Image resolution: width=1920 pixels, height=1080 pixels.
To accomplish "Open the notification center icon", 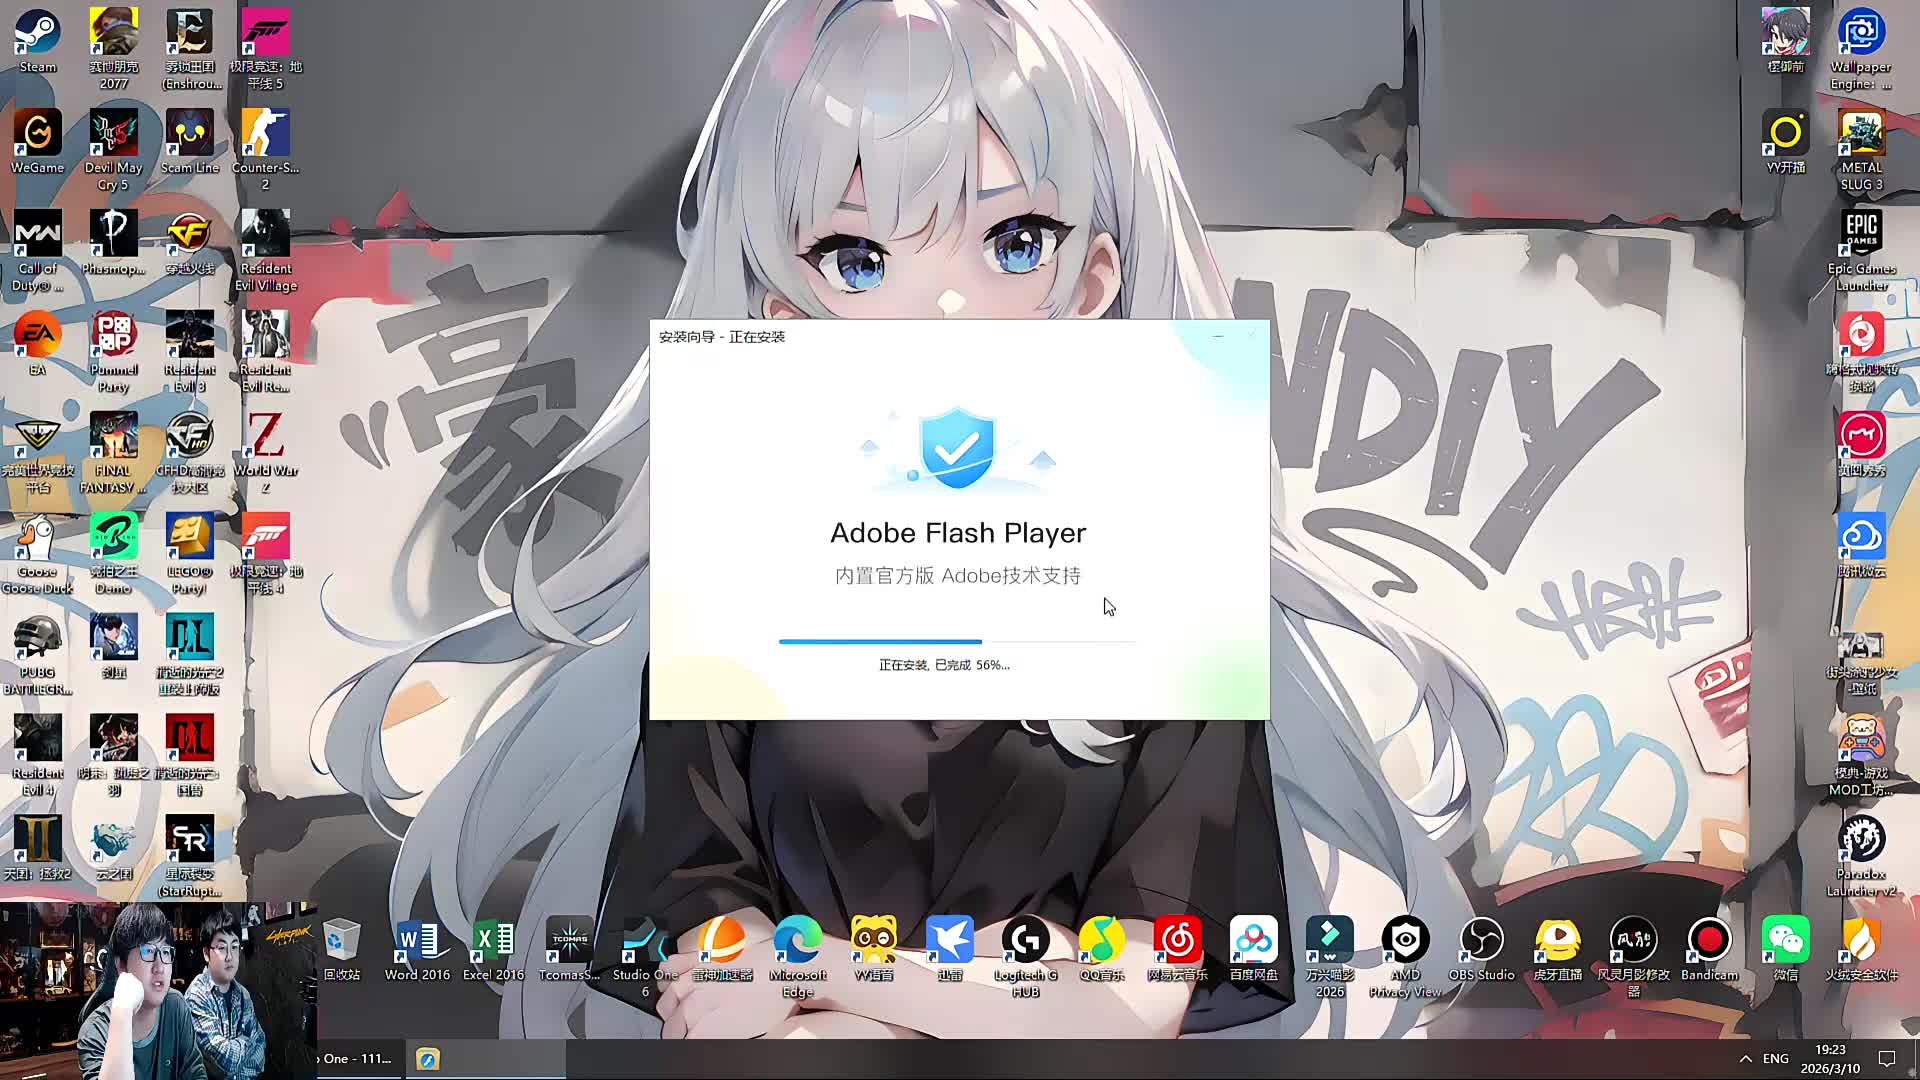I will click(1887, 1059).
